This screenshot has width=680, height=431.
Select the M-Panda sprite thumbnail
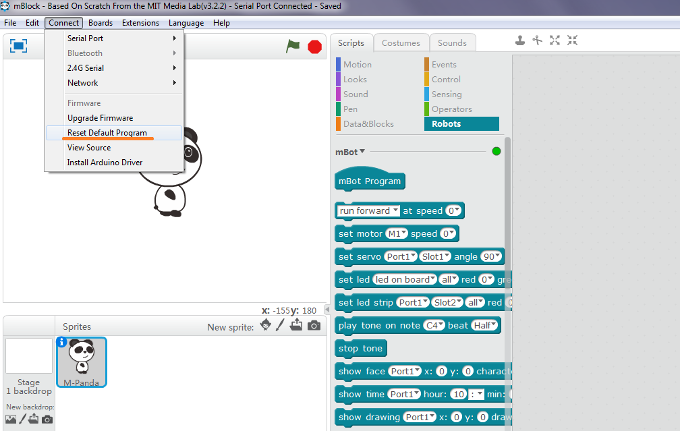(82, 362)
